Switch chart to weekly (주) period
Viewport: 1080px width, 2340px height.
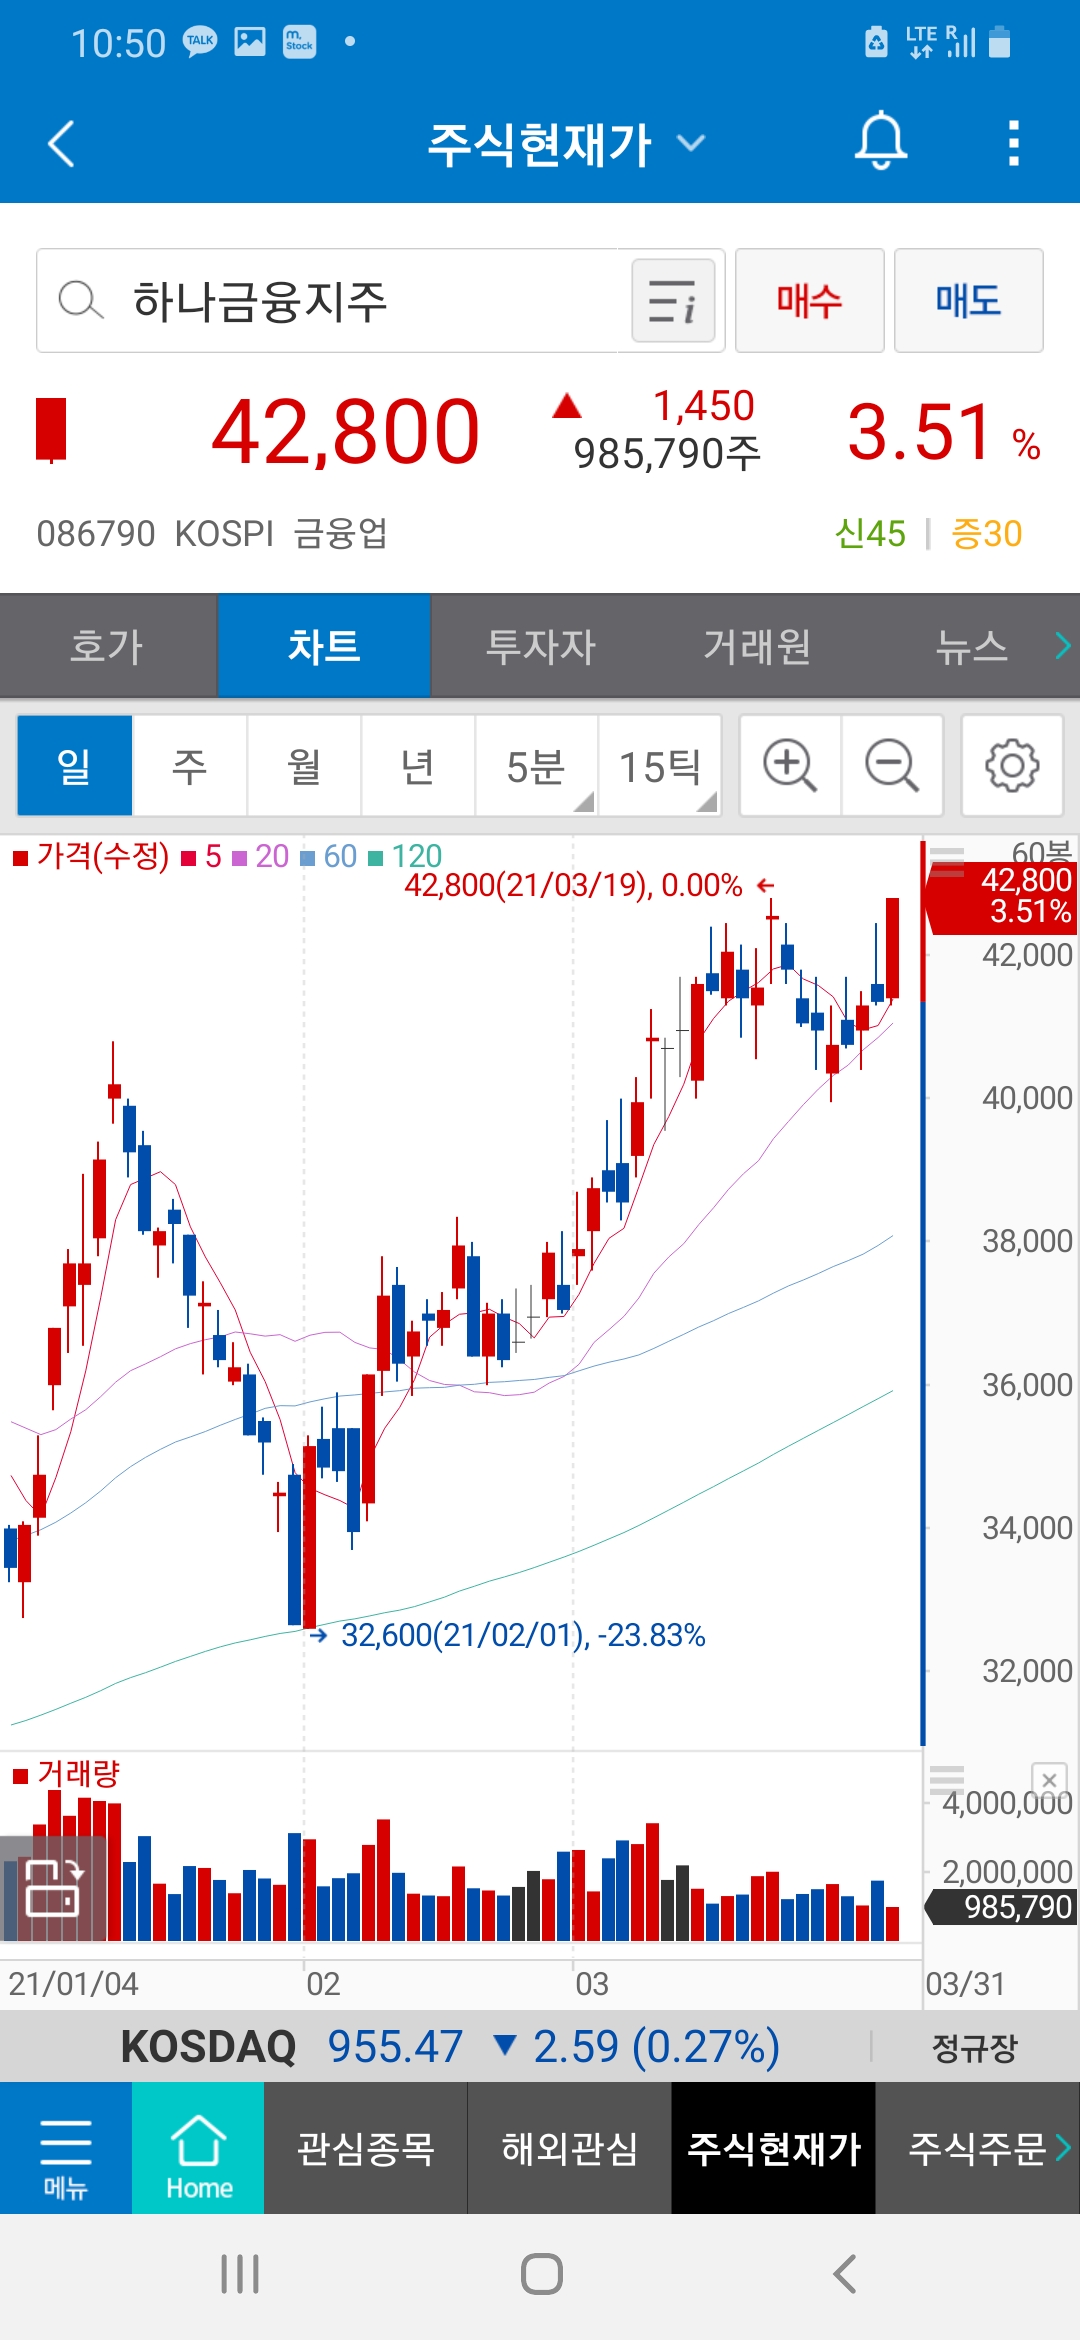[x=189, y=766]
